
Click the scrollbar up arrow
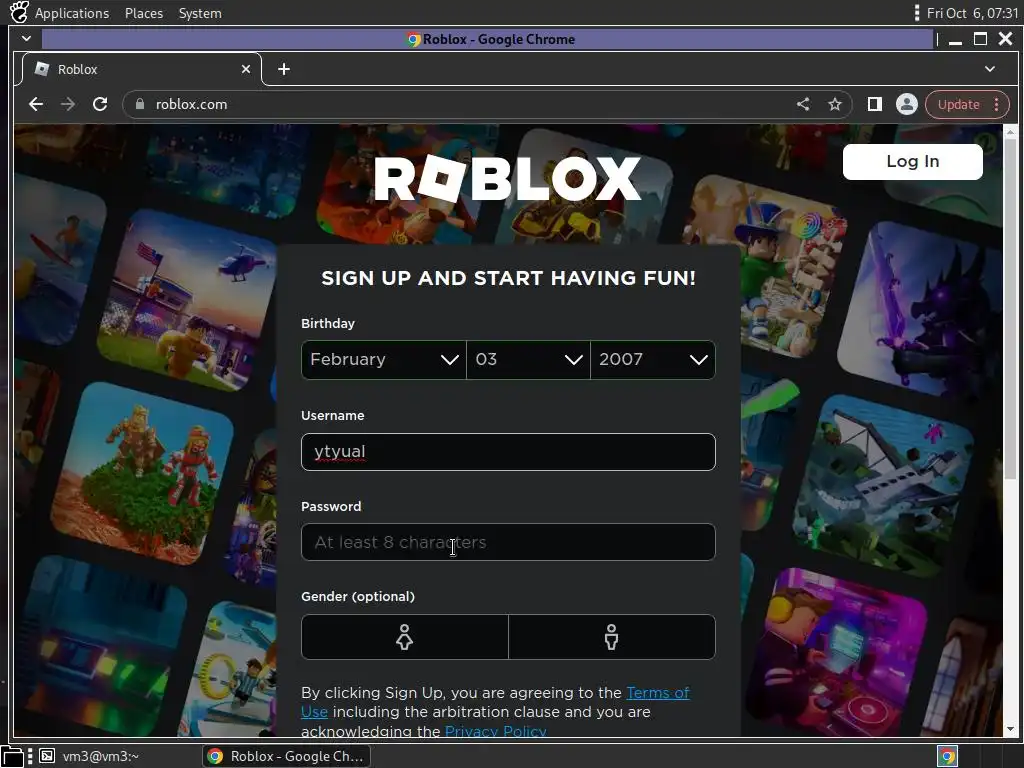point(1010,132)
